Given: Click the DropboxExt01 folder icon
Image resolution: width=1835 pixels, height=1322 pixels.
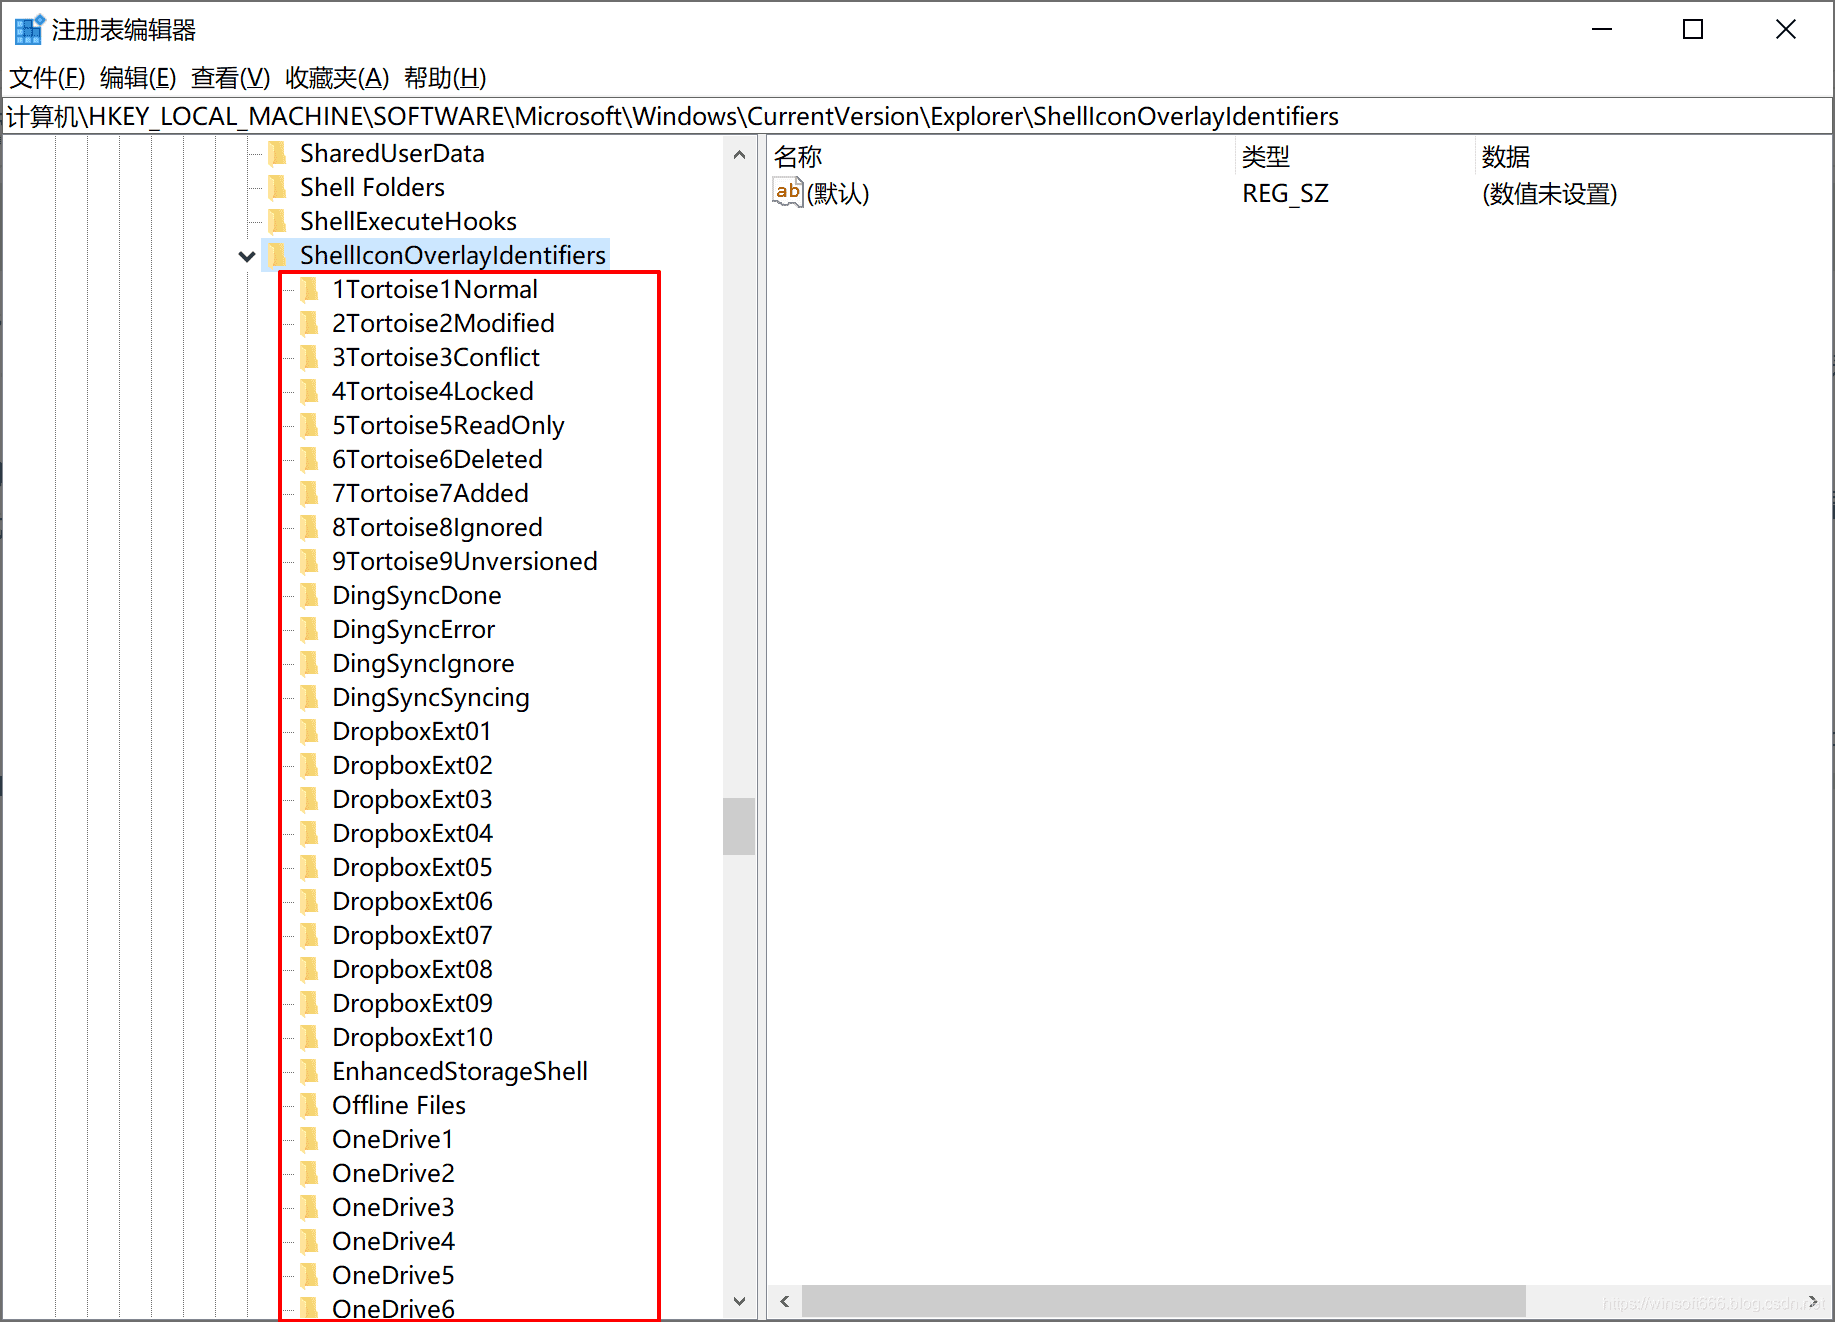Looking at the screenshot, I should point(310,732).
